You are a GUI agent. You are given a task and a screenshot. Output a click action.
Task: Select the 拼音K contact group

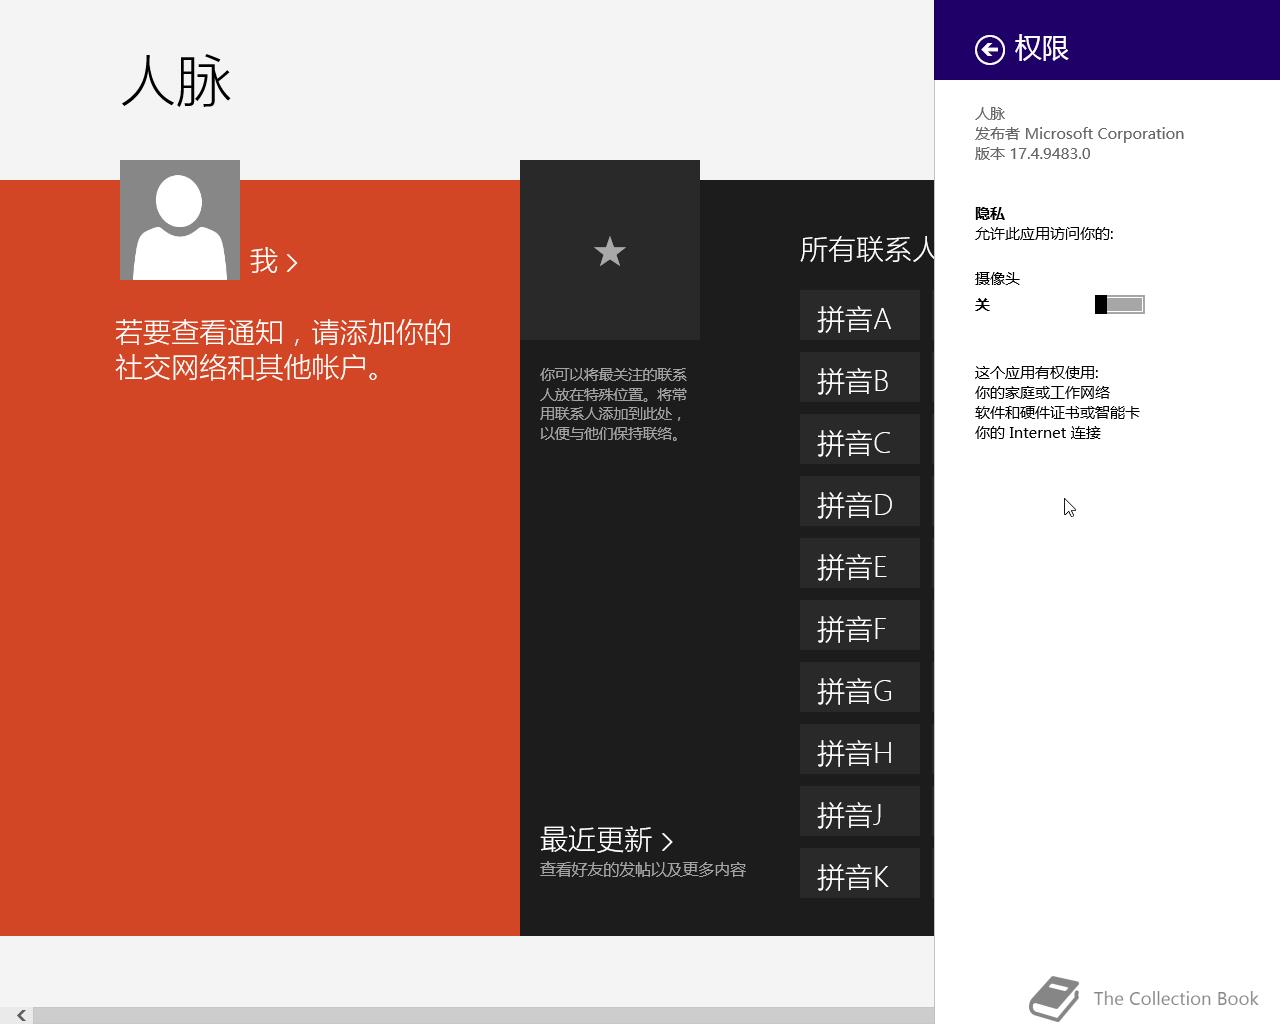pos(860,873)
